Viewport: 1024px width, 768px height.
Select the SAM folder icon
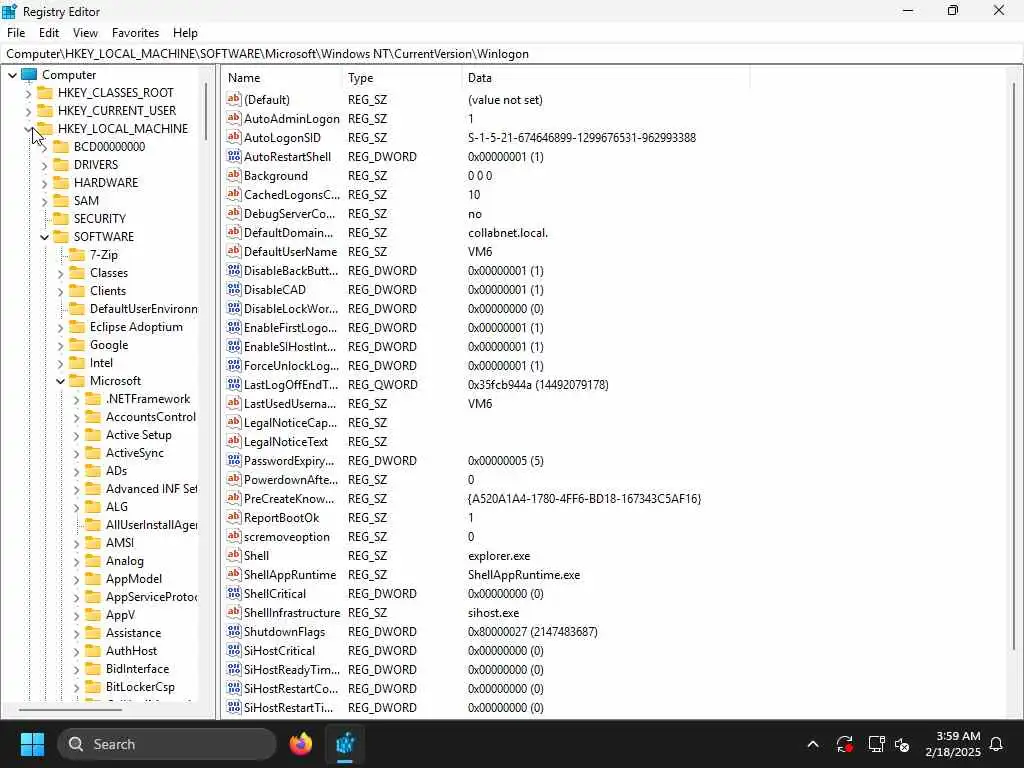click(x=61, y=200)
